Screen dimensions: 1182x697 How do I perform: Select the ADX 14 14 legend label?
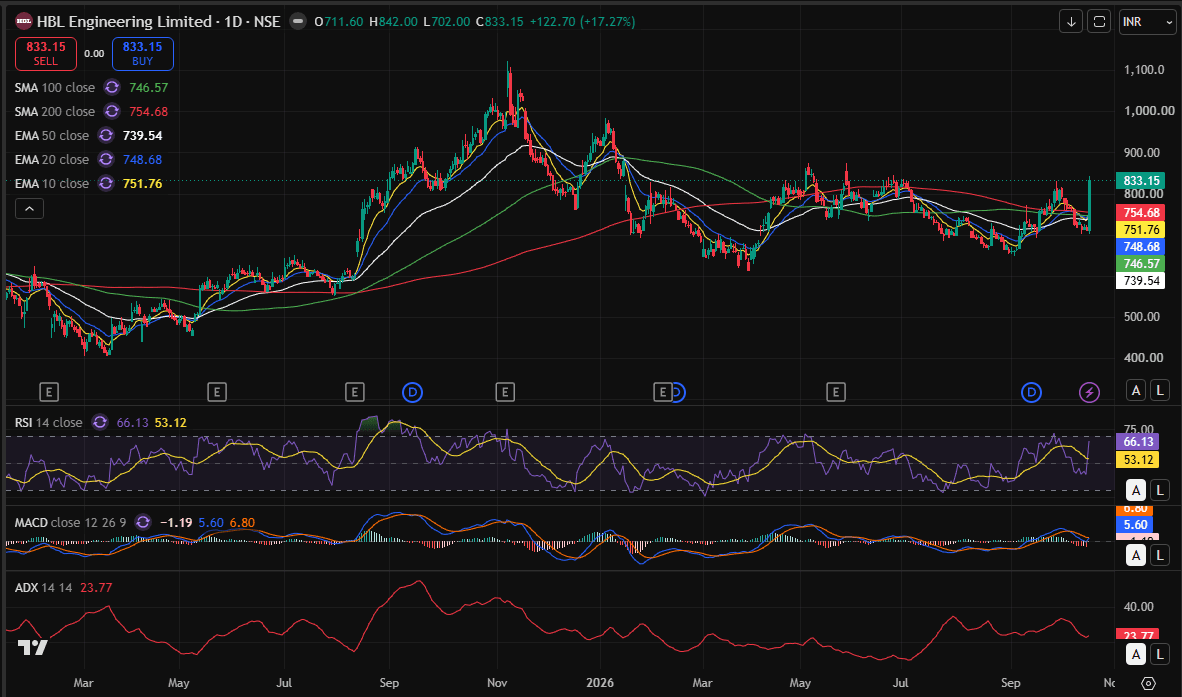43,587
